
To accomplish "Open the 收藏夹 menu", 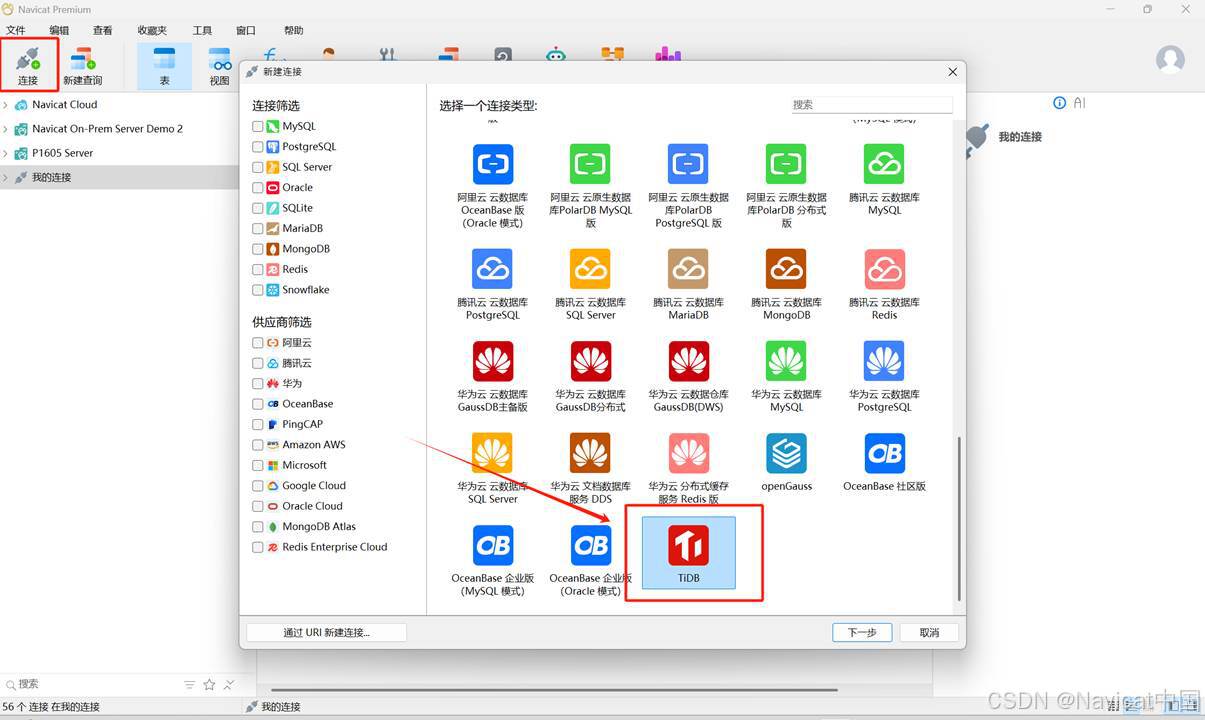I will click(153, 31).
